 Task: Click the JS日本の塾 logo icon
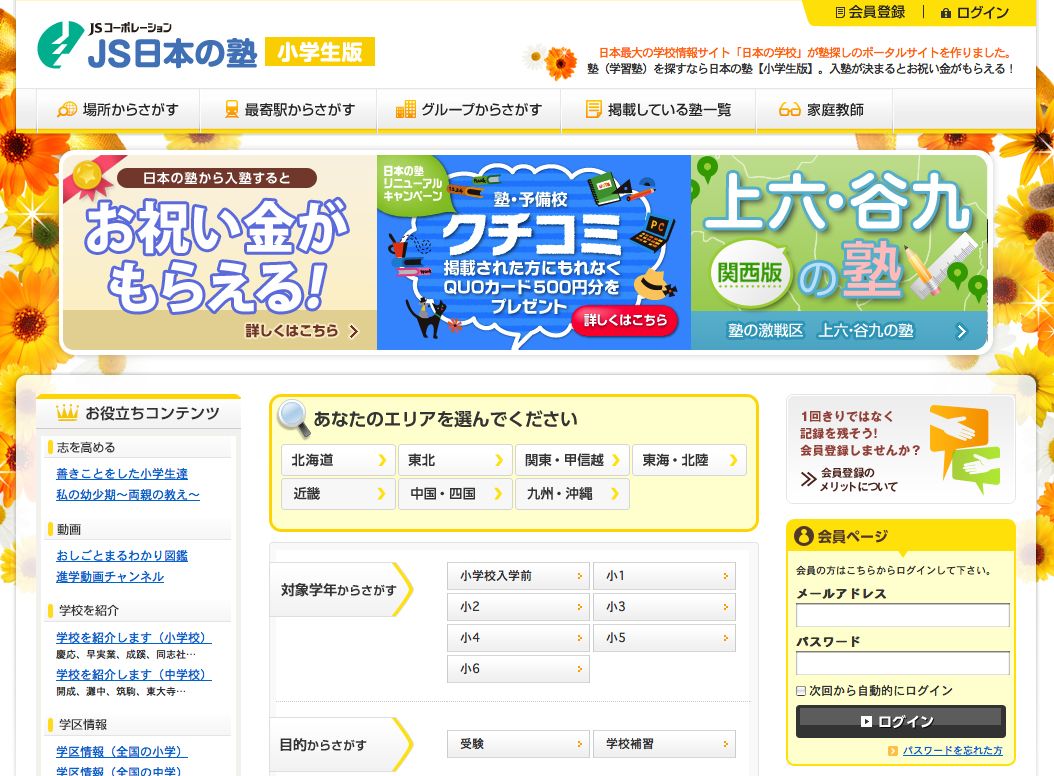point(60,45)
